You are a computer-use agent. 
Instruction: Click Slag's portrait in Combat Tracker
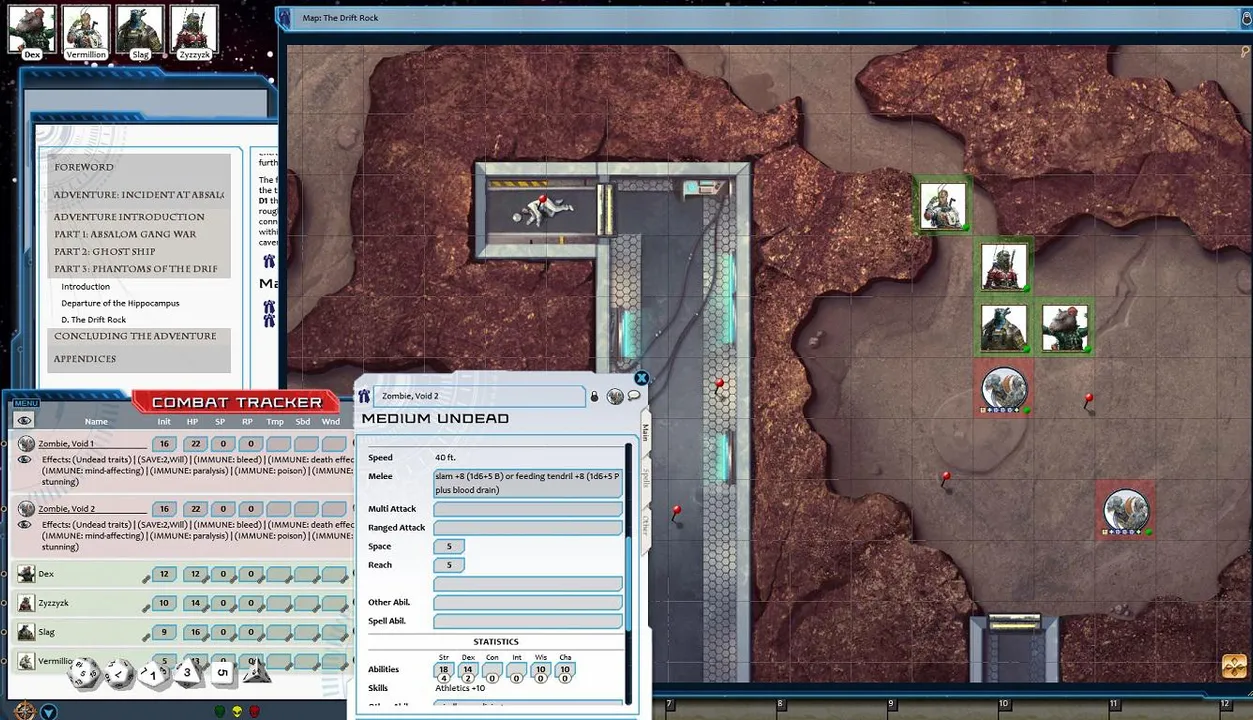tap(27, 632)
